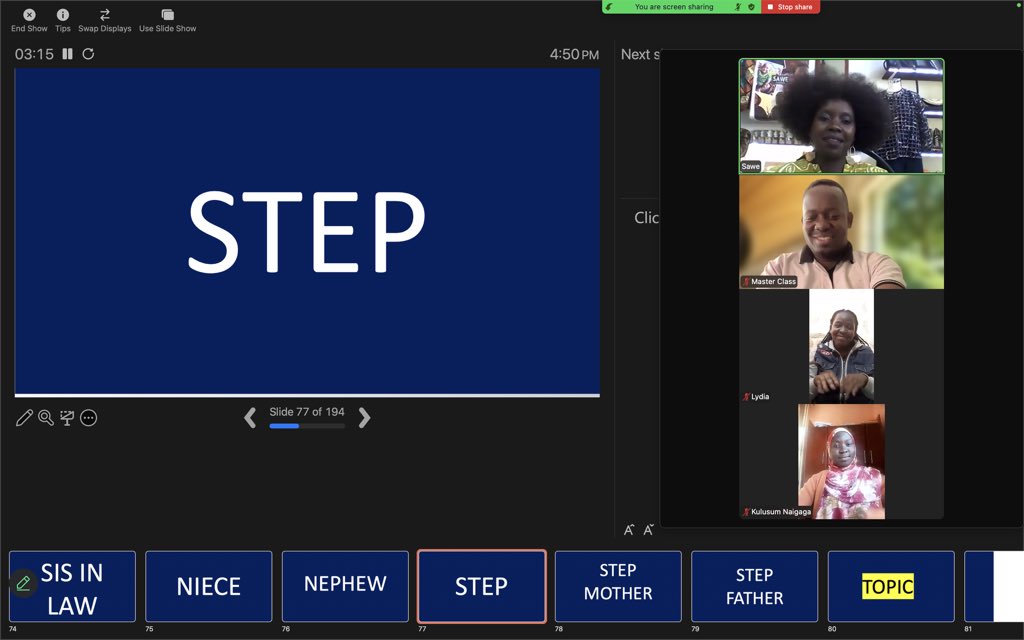Unmute Master Class in the Zoom panel
The width and height of the screenshot is (1024, 640).
(x=745, y=281)
